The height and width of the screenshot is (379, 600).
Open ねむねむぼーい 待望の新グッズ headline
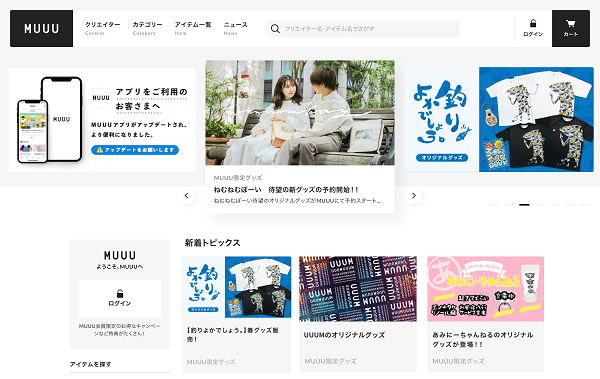[286, 190]
